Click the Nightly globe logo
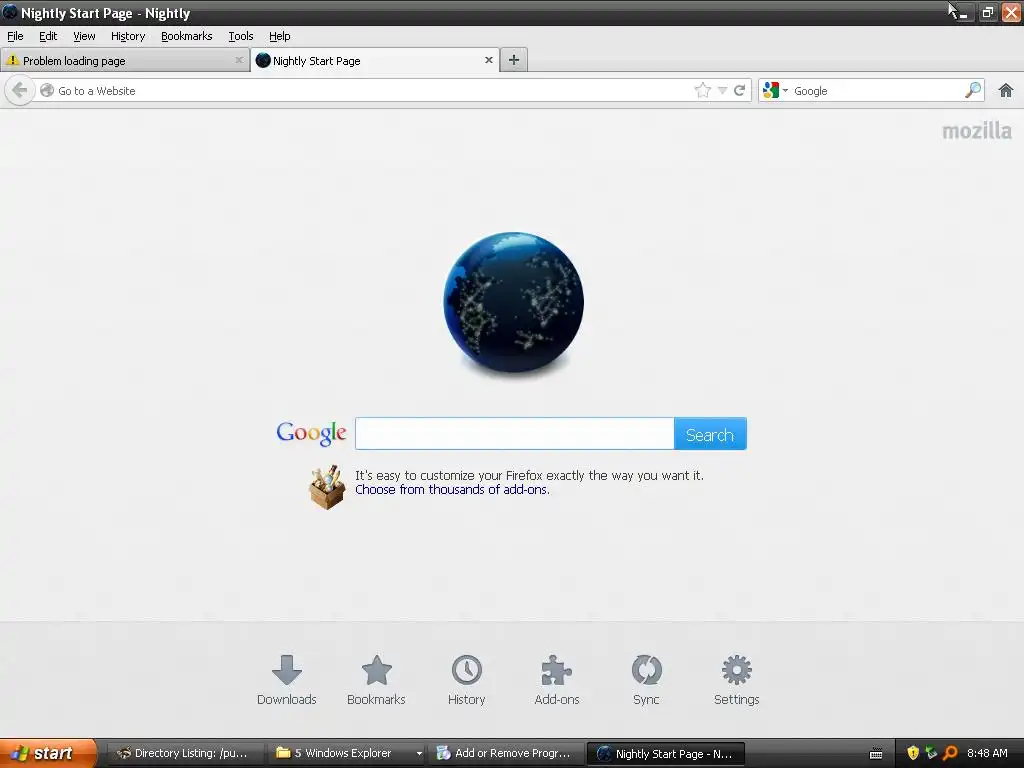 (513, 302)
